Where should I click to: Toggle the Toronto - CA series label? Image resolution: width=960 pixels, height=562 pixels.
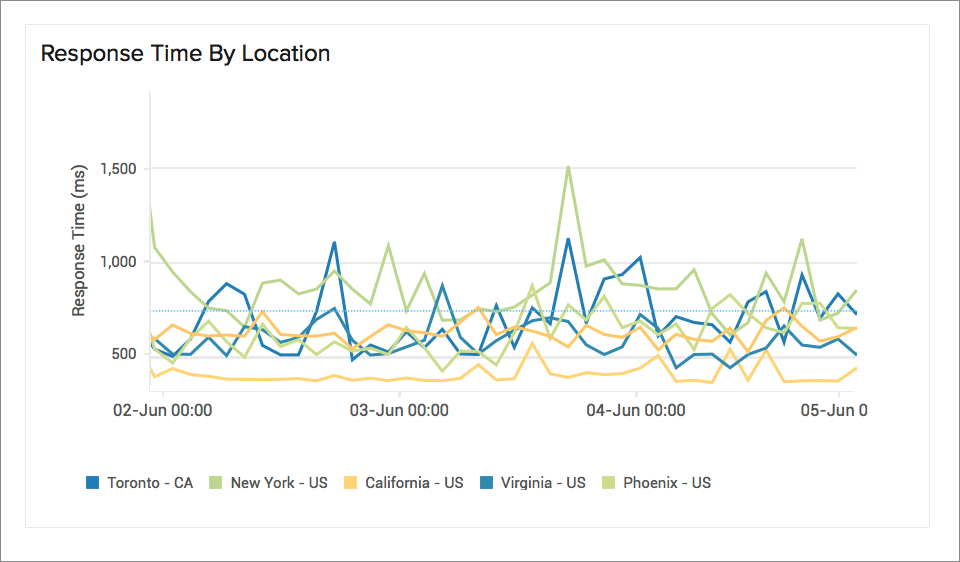(150, 483)
